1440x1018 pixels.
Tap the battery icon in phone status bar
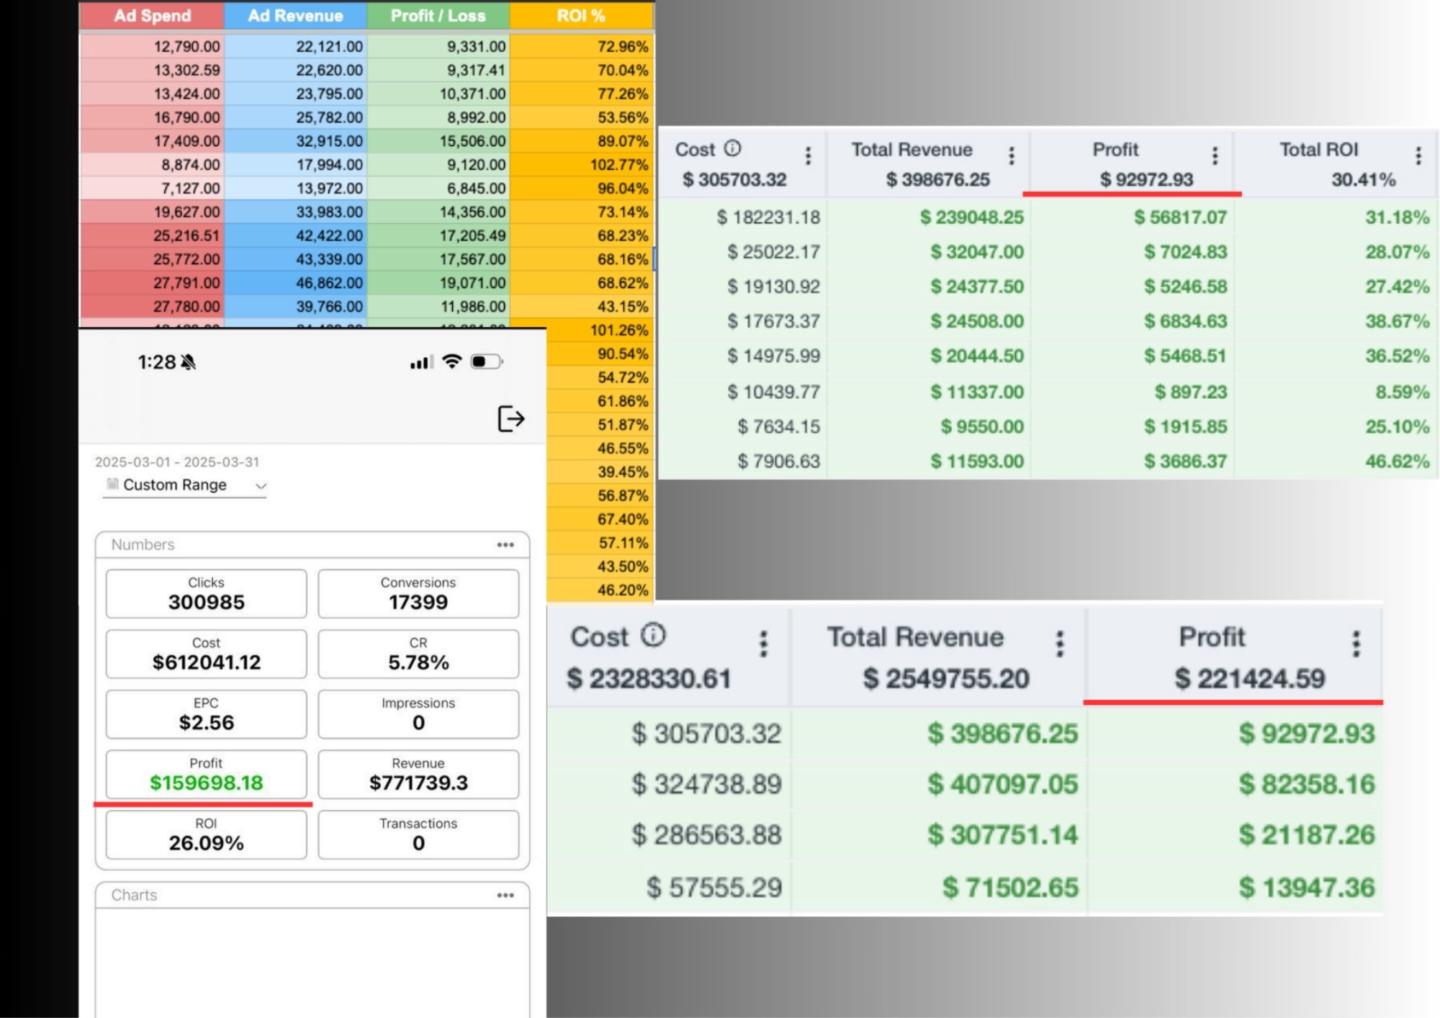coord(486,361)
